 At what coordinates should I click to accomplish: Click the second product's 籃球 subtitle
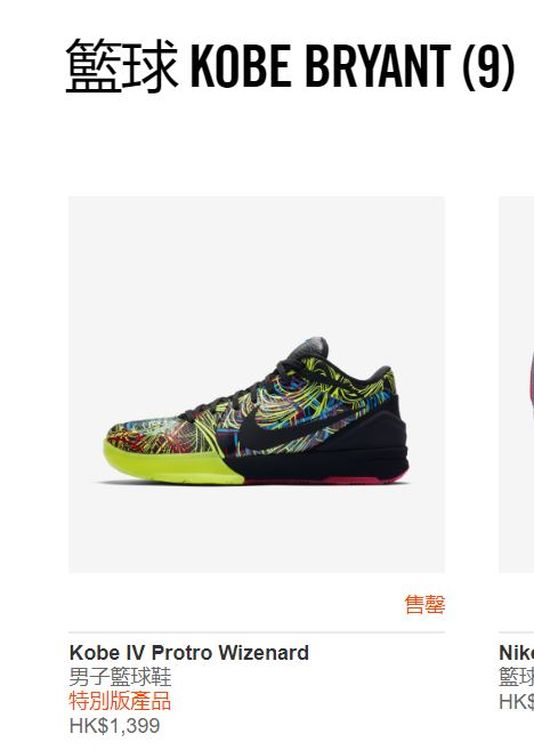(516, 677)
